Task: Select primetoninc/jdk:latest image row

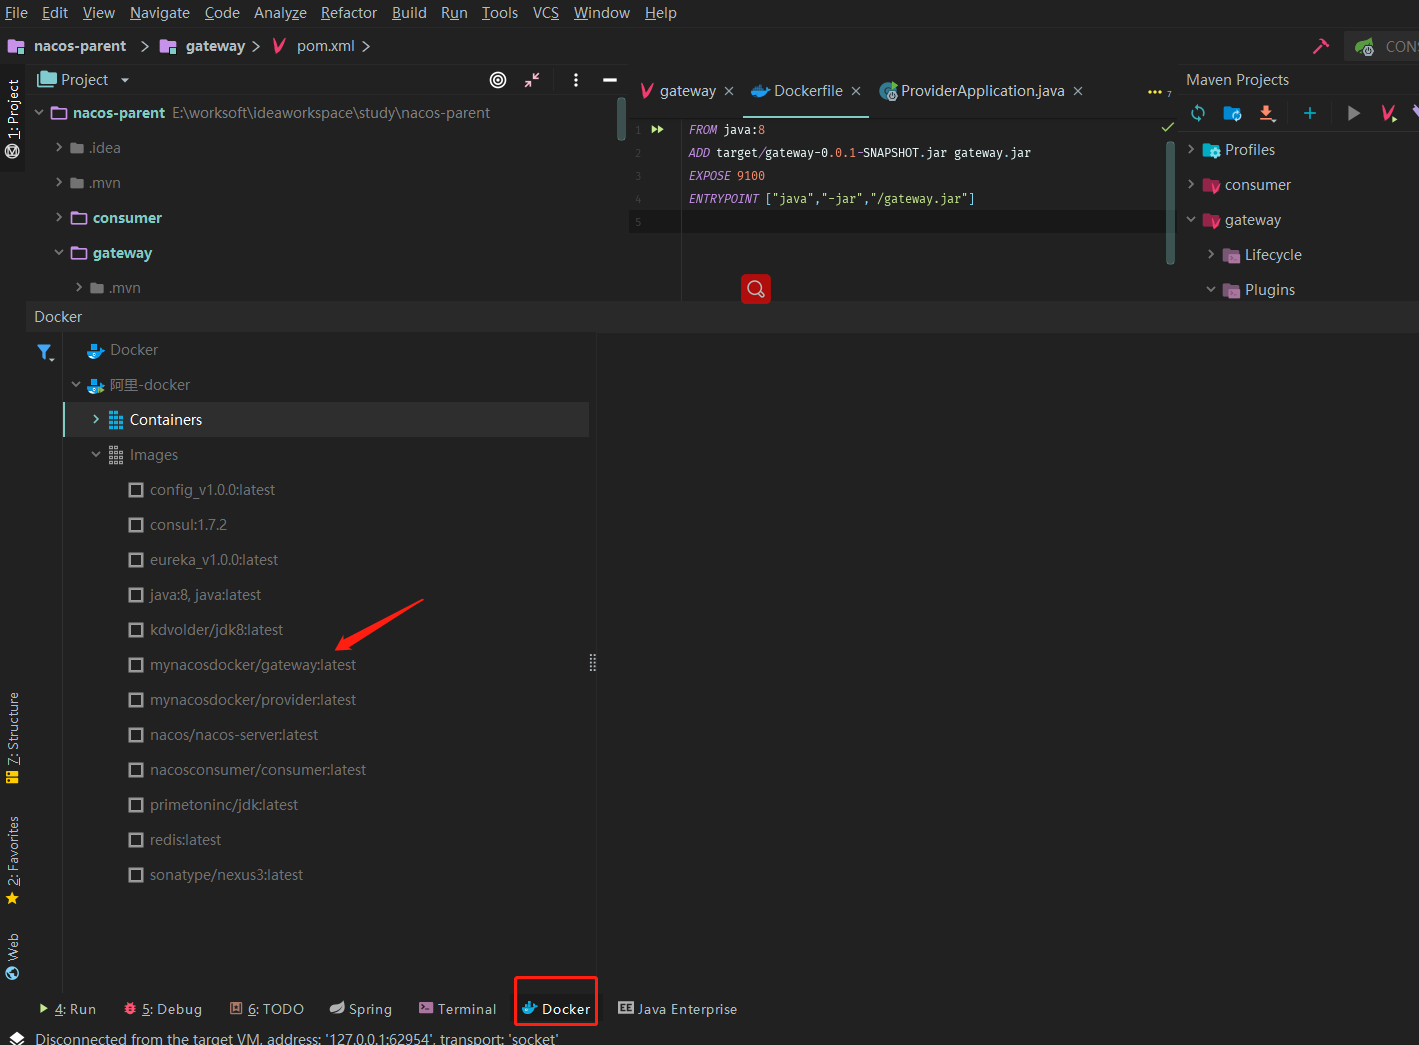Action: 224,805
